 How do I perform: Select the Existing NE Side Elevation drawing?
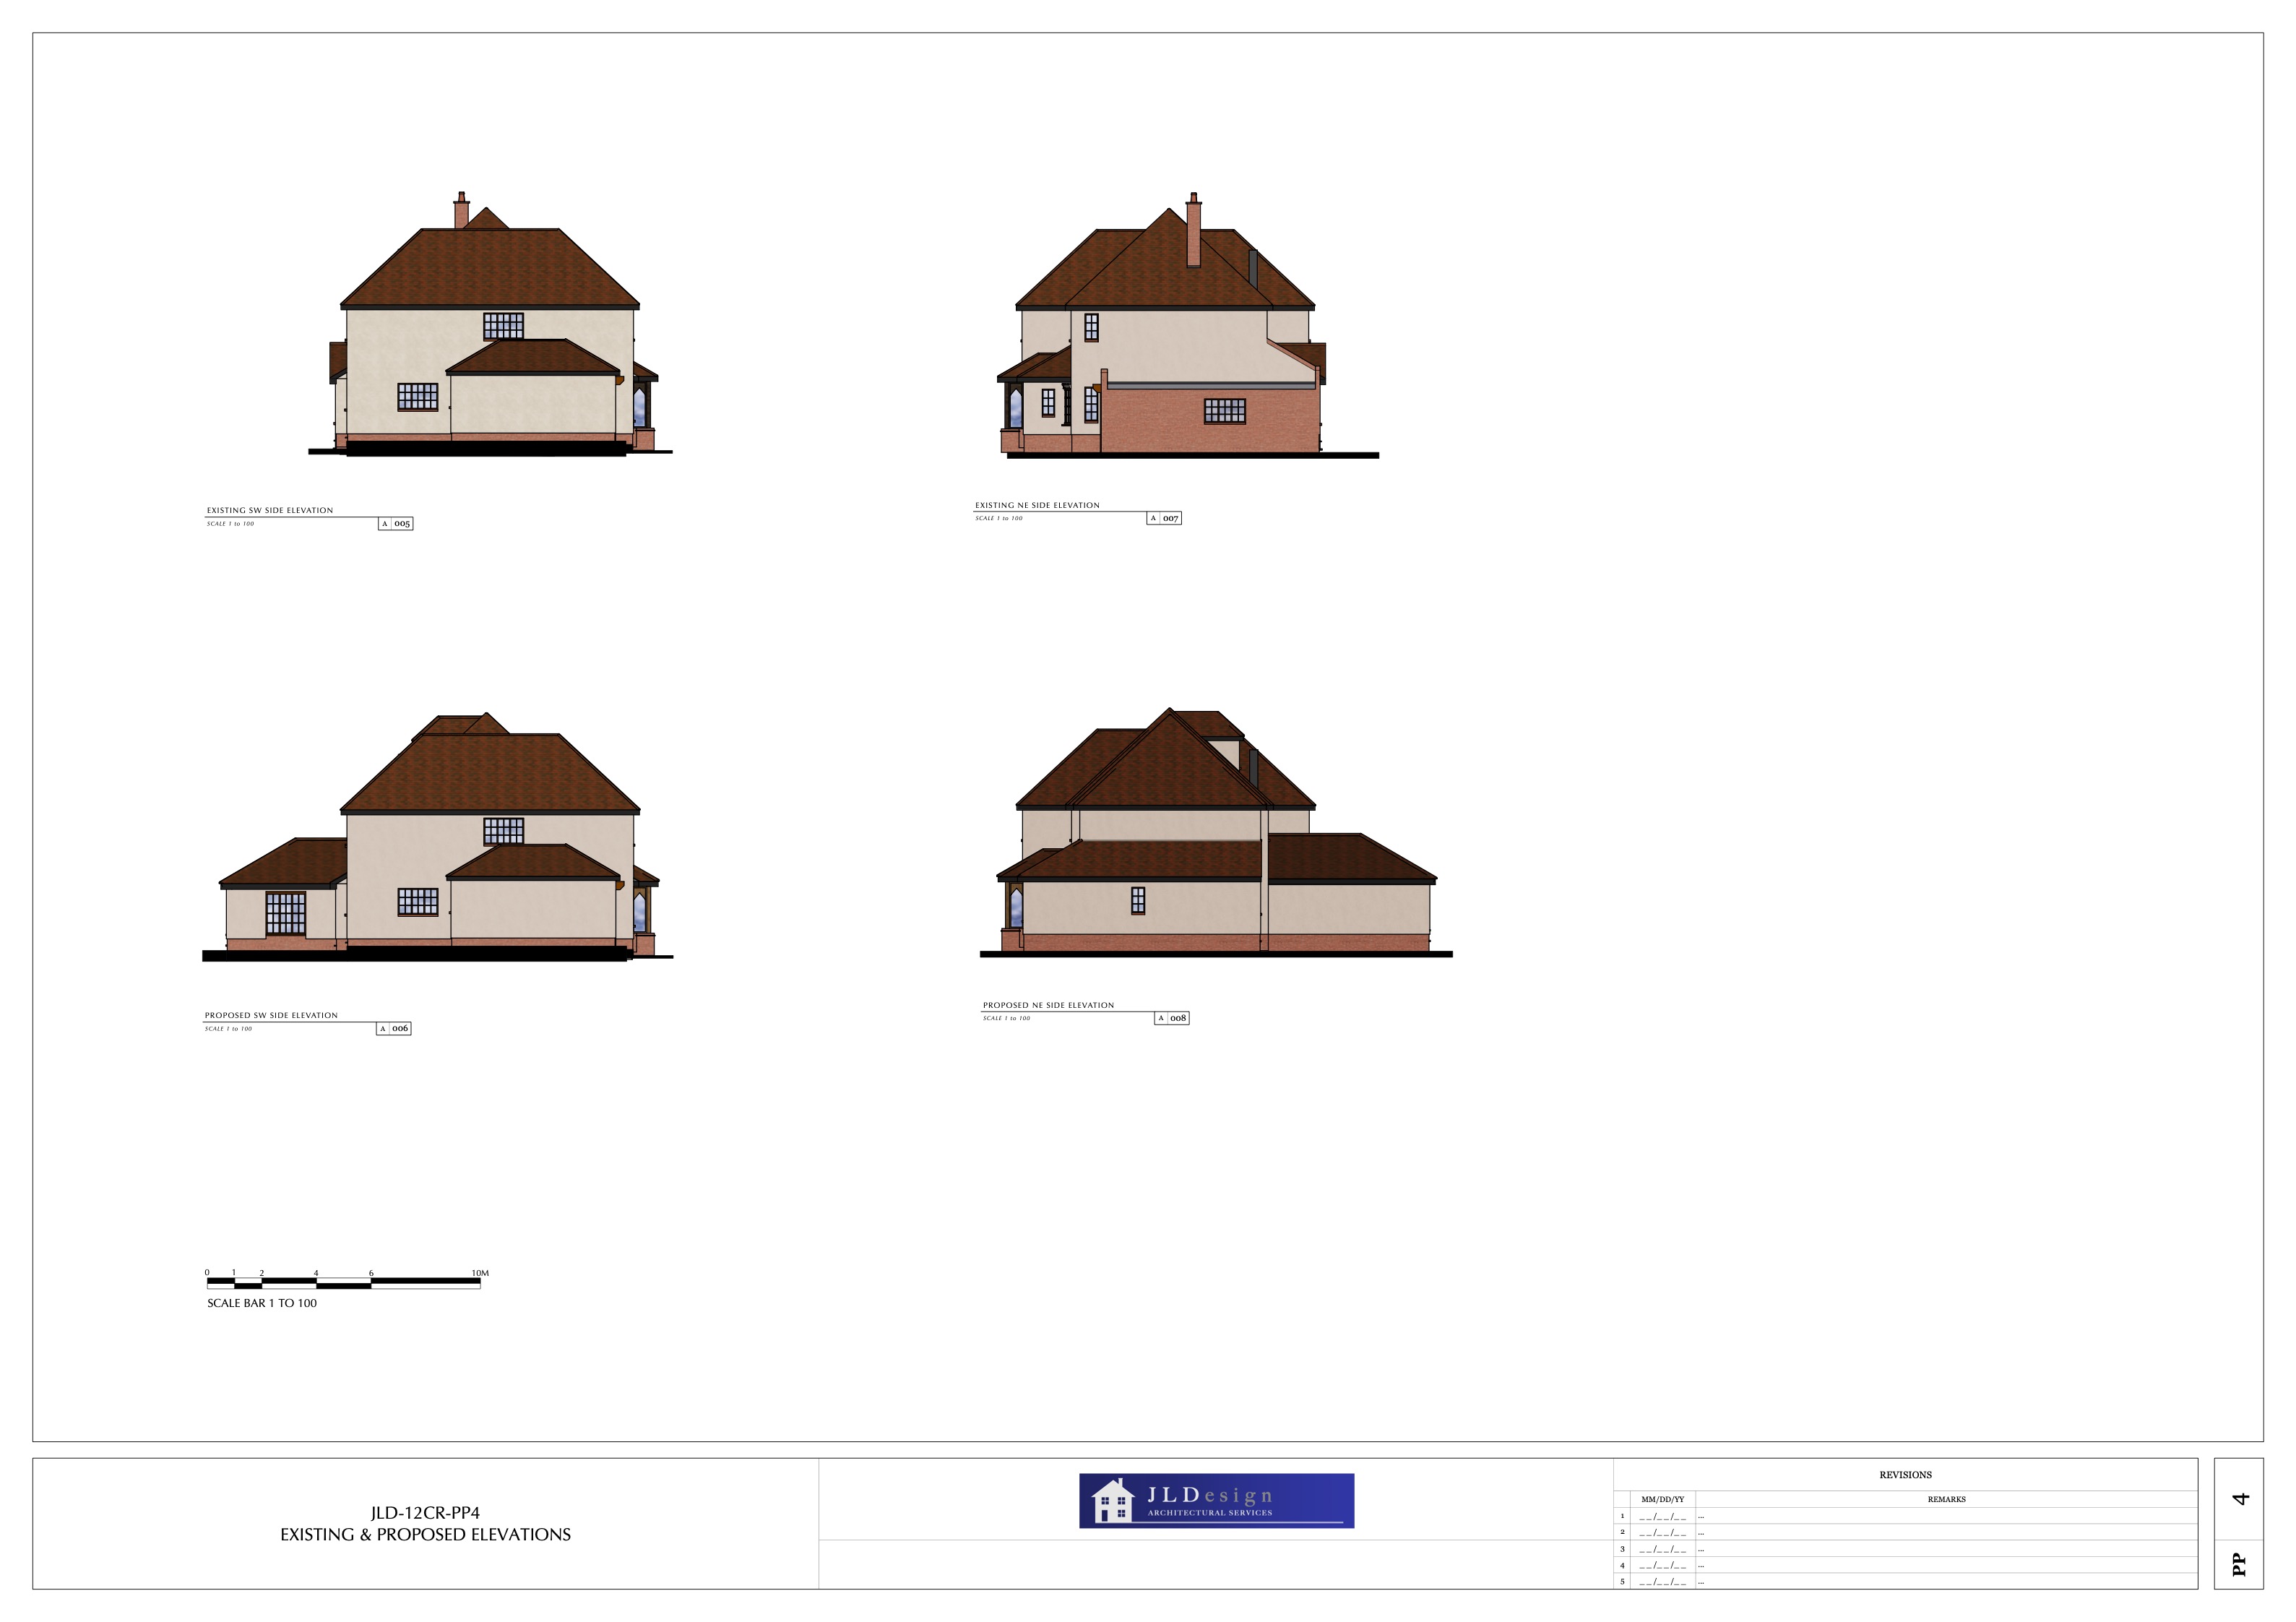[1189, 326]
